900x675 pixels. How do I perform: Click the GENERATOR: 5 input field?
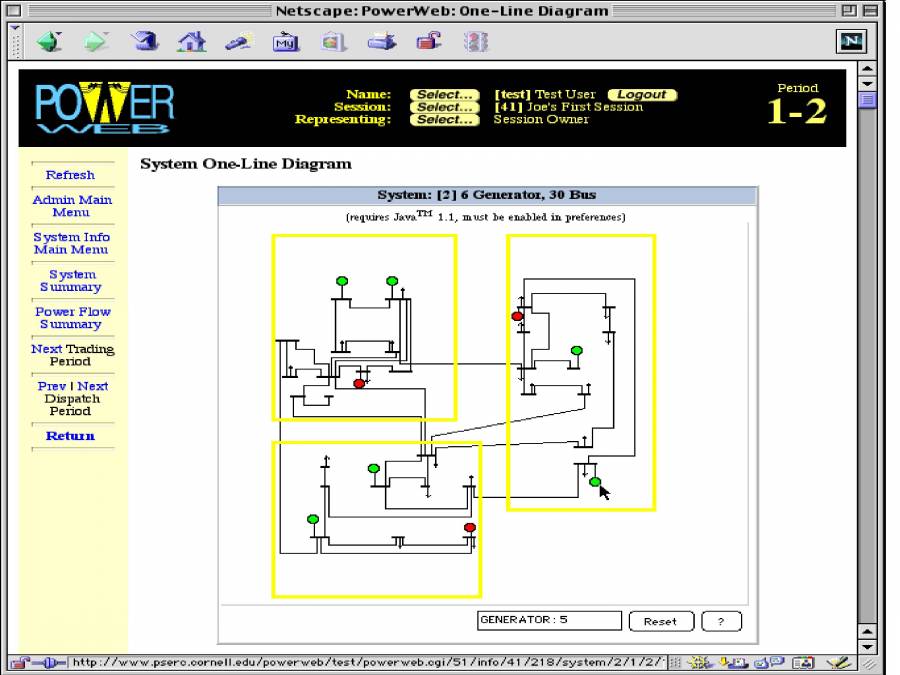547,620
